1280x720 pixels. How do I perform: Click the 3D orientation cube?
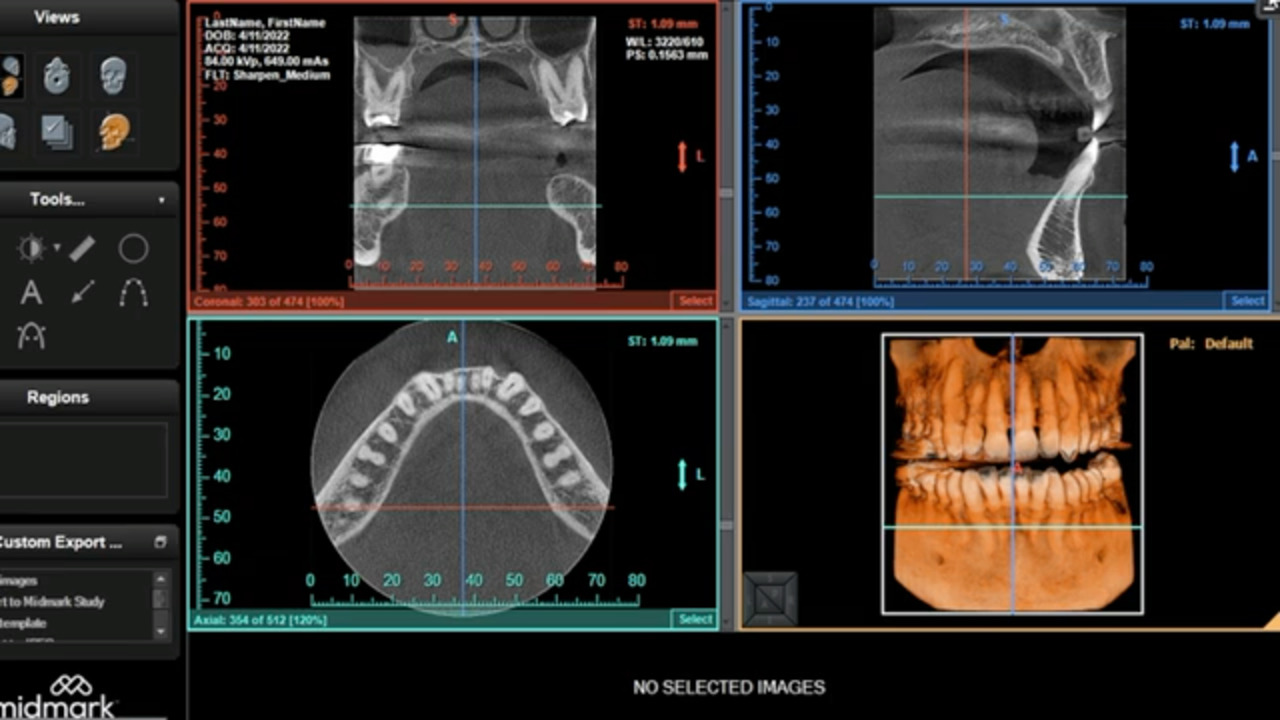(771, 599)
